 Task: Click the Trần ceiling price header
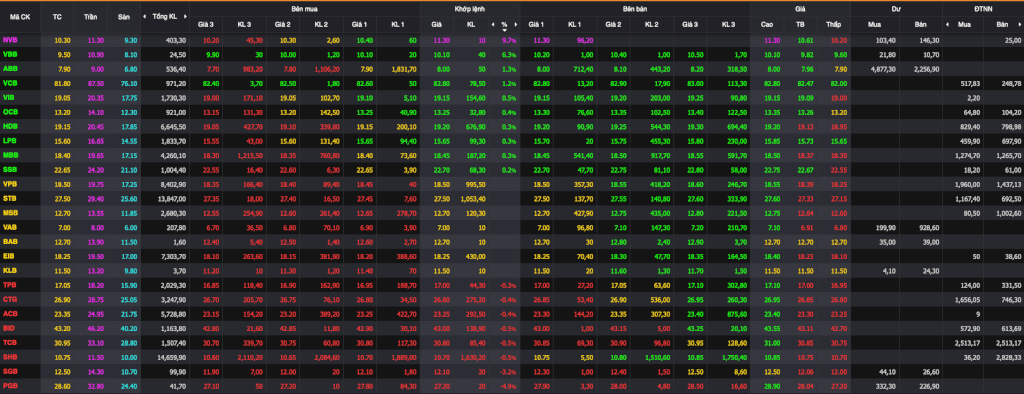[x=90, y=16]
